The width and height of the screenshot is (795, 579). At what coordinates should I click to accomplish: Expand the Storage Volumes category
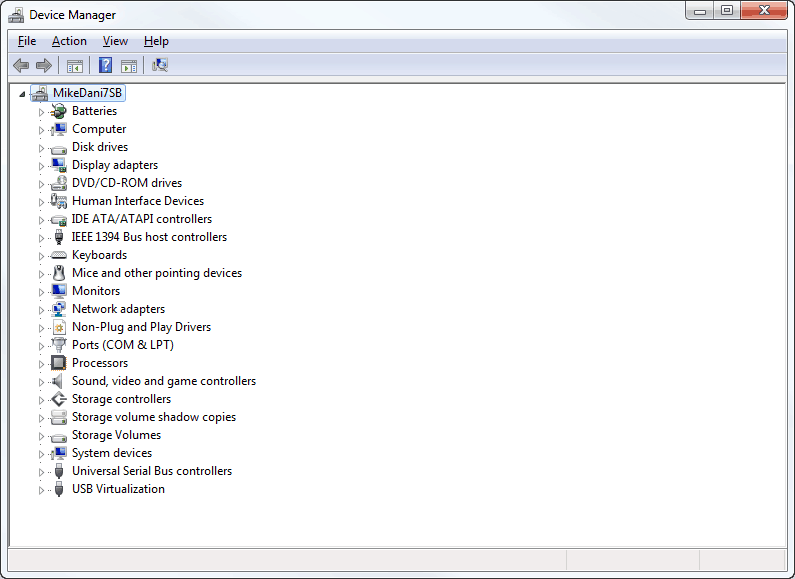point(42,436)
